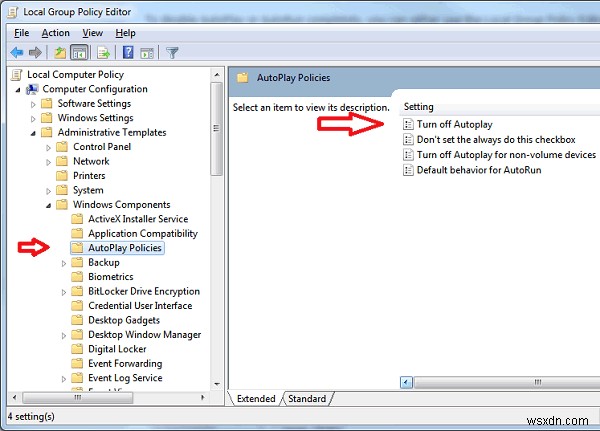This screenshot has height=431, width=600.
Task: Click the Digital Locker folder icon
Action: coord(77,349)
